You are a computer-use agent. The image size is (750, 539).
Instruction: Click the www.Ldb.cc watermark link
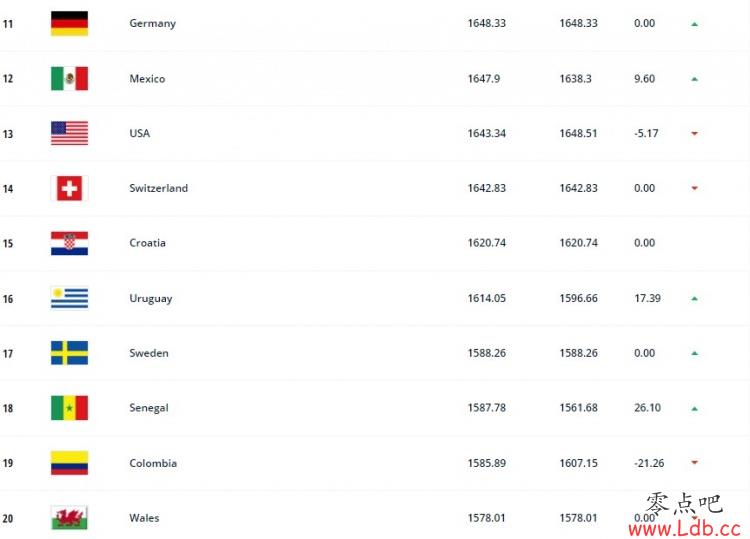pos(684,528)
